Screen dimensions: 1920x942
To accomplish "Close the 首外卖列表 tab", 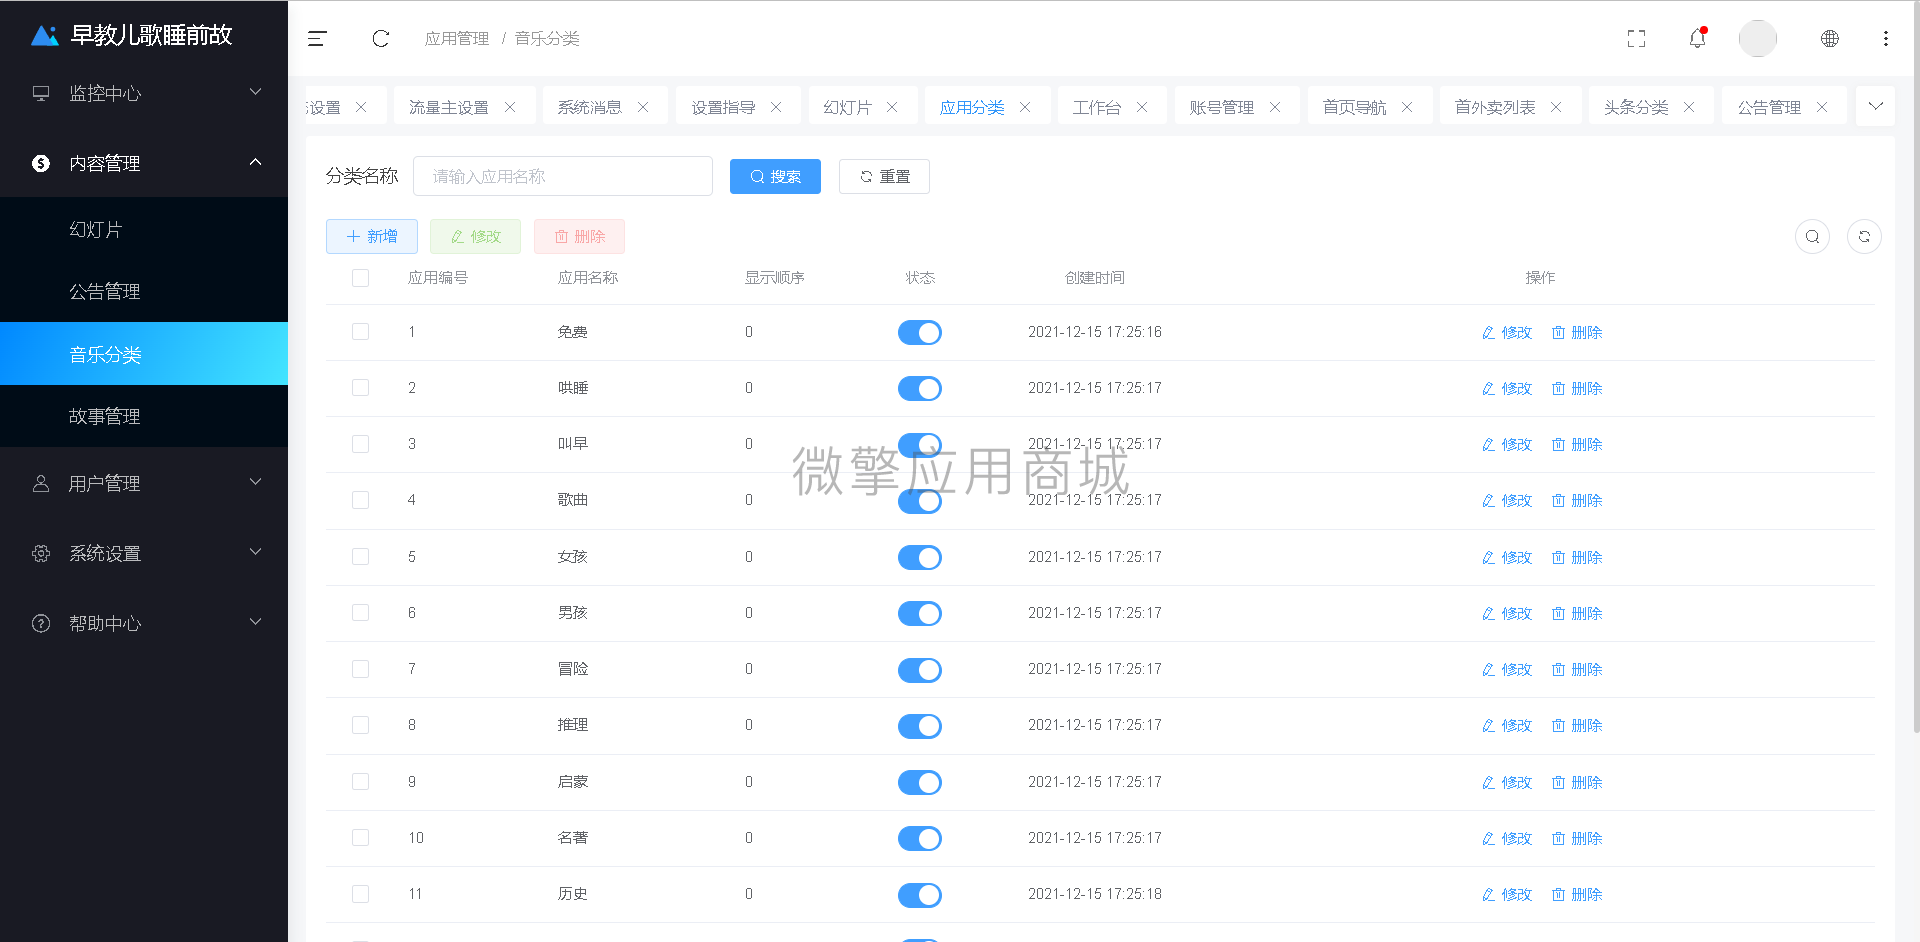I will point(1556,107).
